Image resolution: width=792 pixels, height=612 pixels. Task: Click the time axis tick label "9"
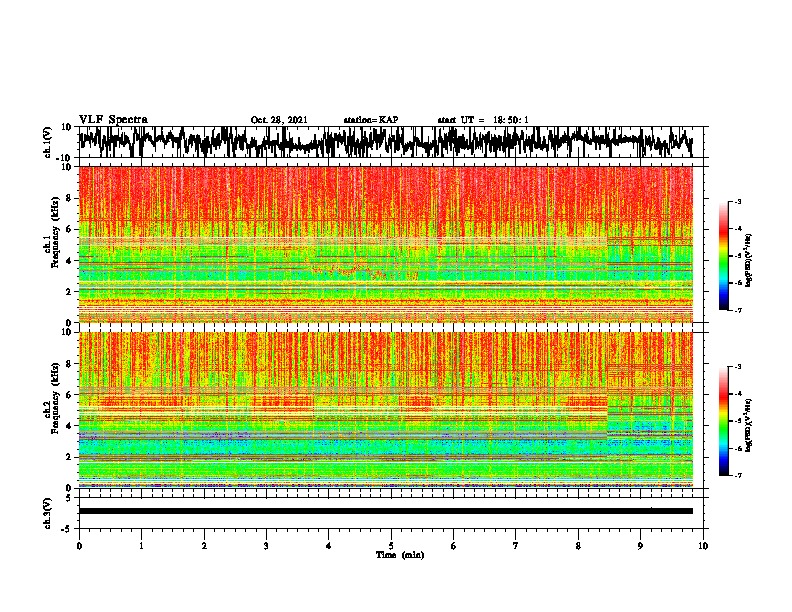[x=640, y=546]
